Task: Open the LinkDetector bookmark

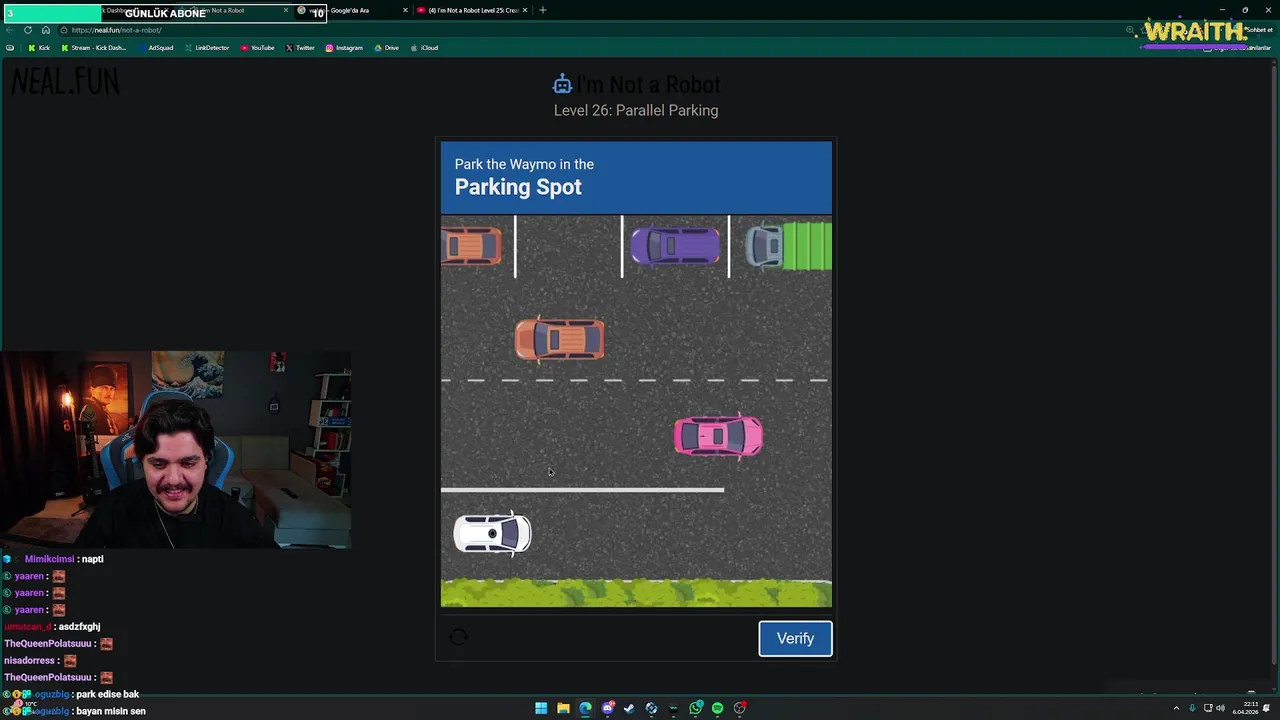Action: pos(207,48)
